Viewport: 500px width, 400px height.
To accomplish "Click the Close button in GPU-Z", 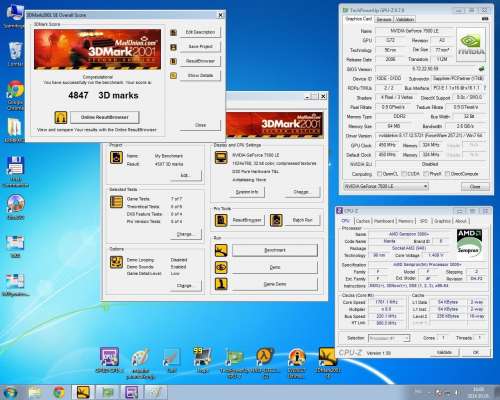I will tap(475, 187).
